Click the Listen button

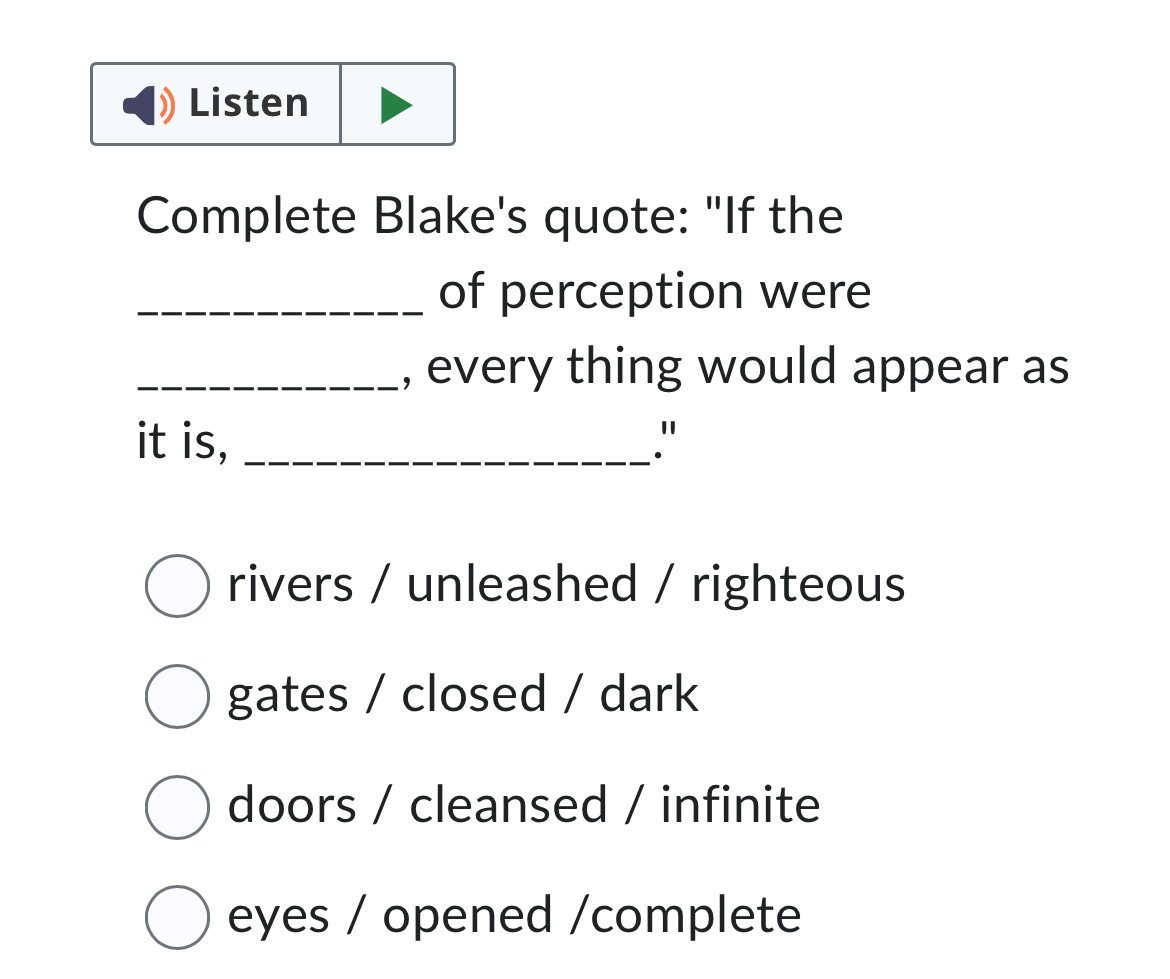point(216,103)
